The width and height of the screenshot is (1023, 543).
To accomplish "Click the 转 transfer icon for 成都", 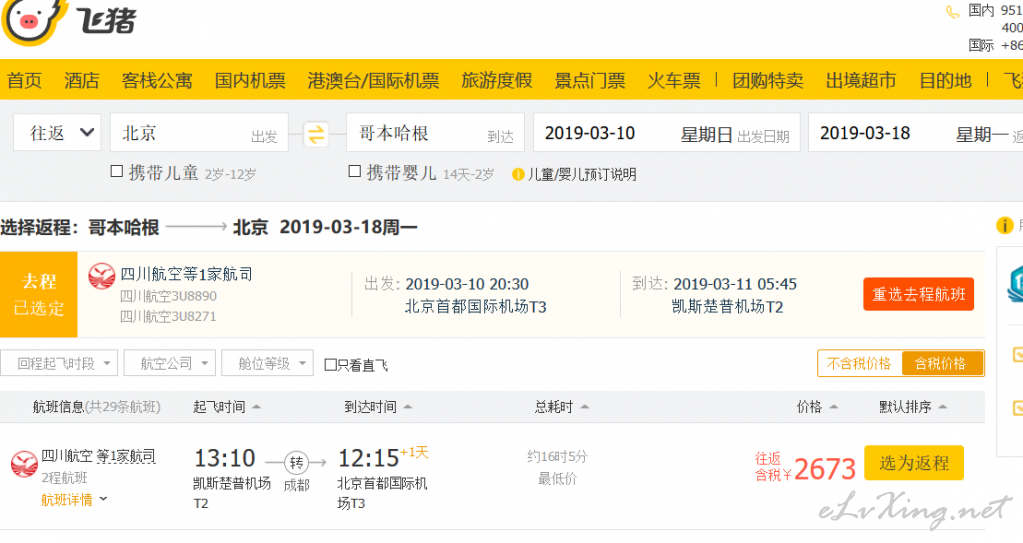I will pyautogui.click(x=296, y=463).
